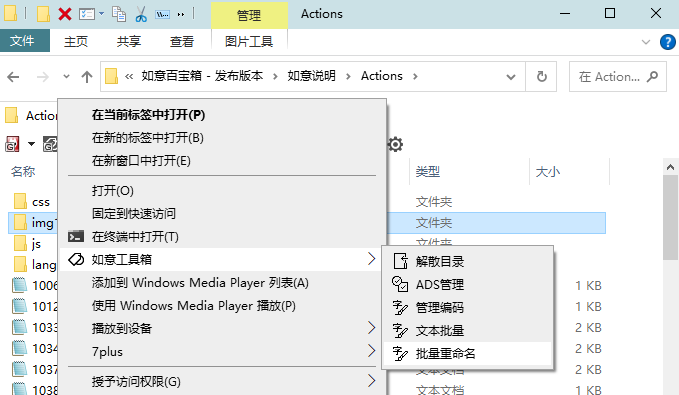Select the css folder
Screen dimensions: 679x395
click(x=32, y=201)
